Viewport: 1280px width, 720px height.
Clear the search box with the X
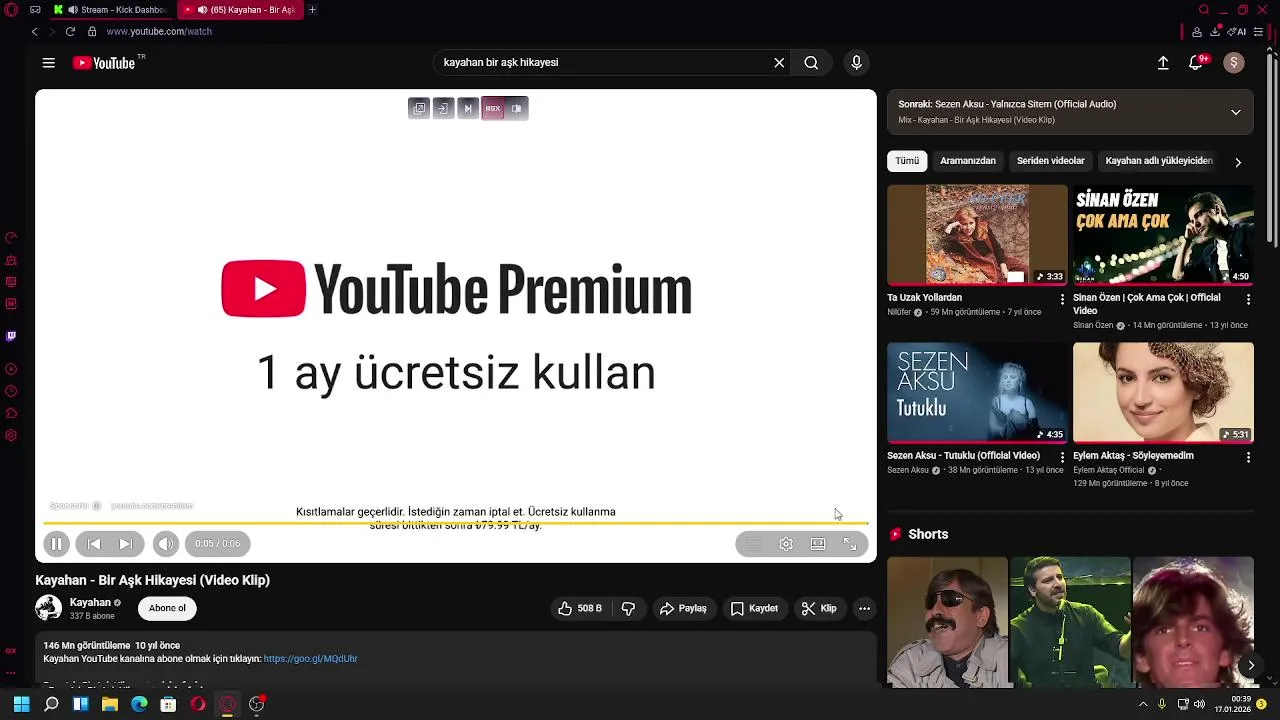click(x=779, y=63)
